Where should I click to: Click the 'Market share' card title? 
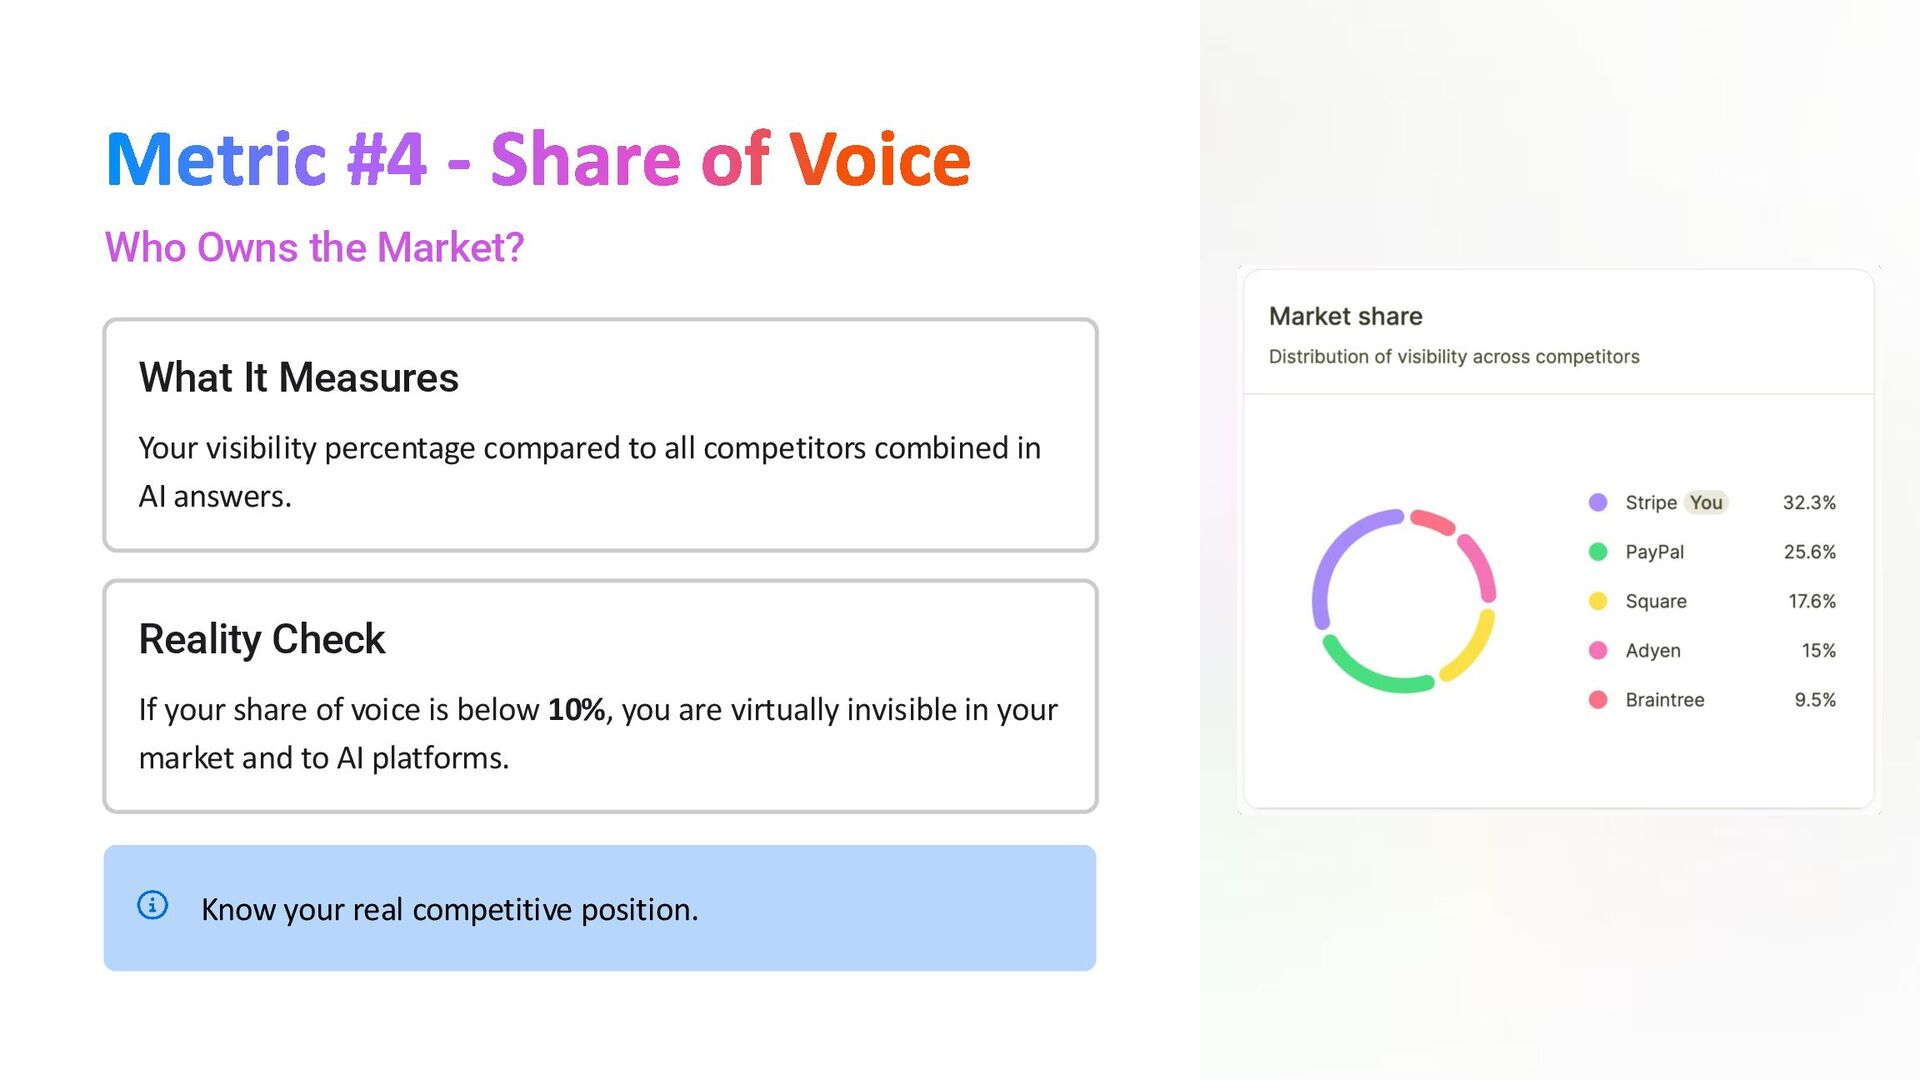pos(1345,316)
